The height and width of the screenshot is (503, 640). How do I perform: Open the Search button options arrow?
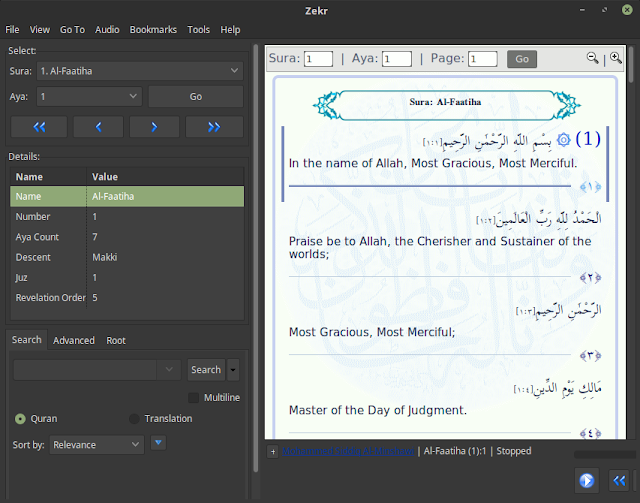(x=233, y=370)
